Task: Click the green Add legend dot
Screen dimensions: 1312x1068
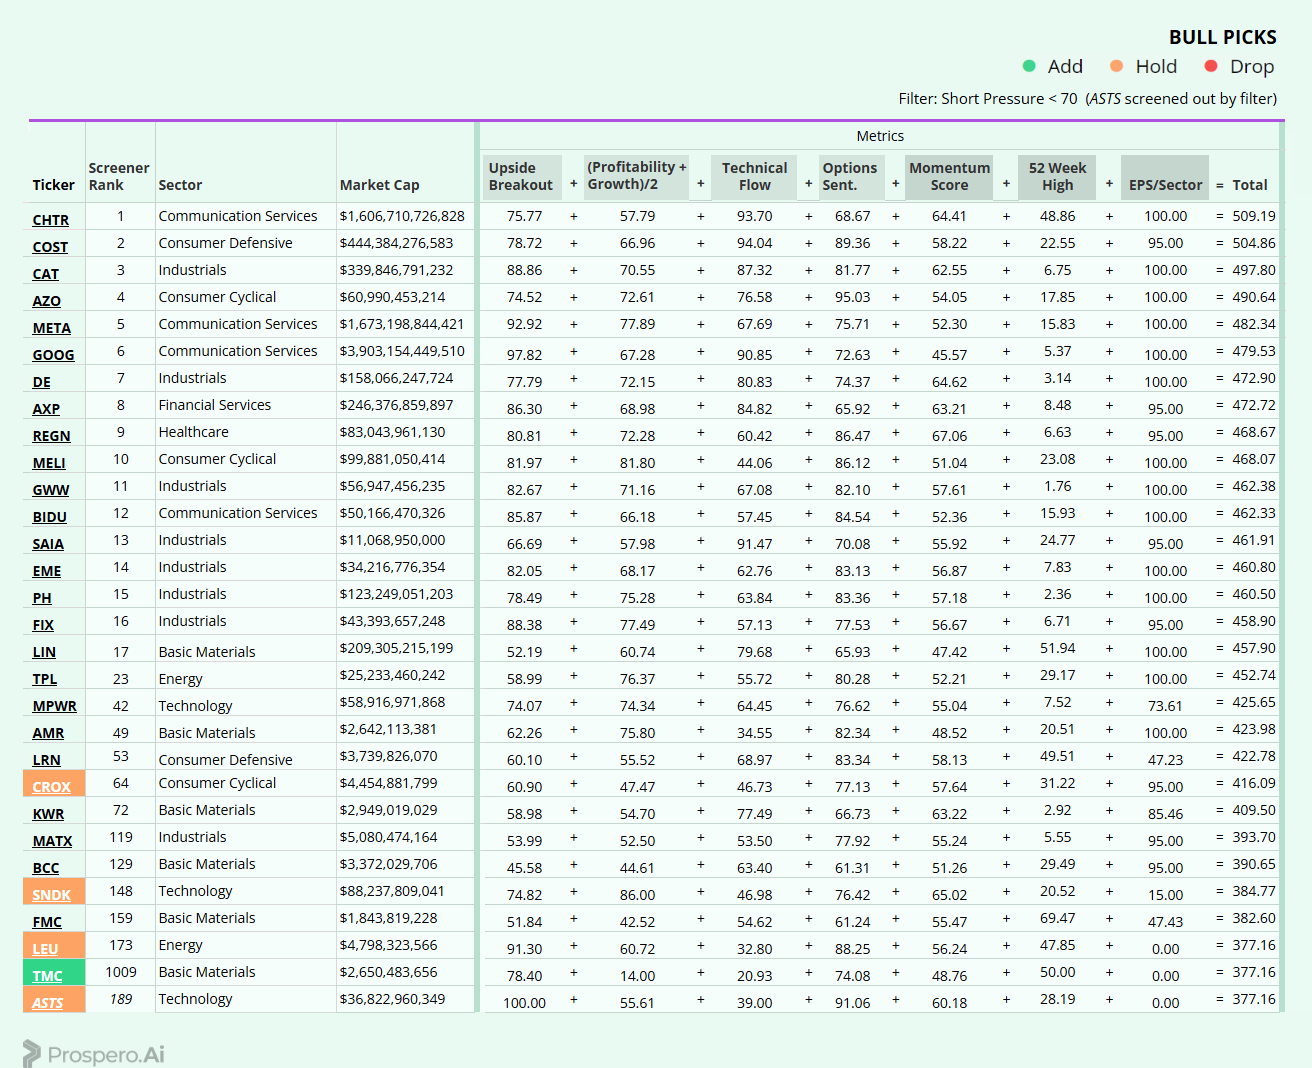Action: click(x=1029, y=66)
